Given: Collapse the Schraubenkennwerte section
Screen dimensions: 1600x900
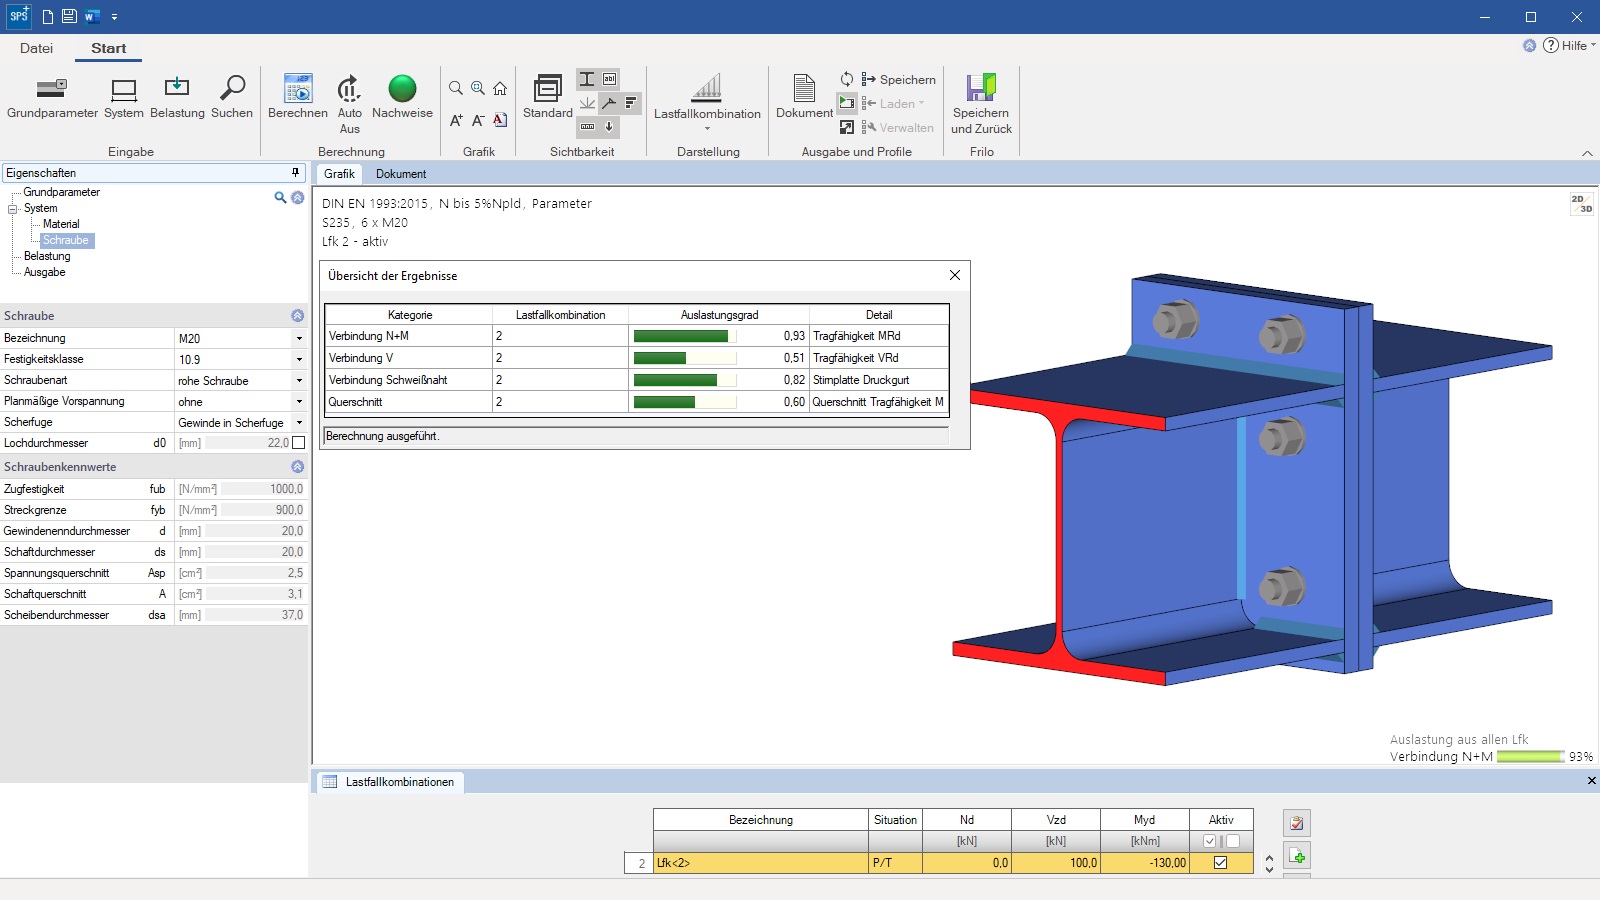Looking at the screenshot, I should (297, 467).
